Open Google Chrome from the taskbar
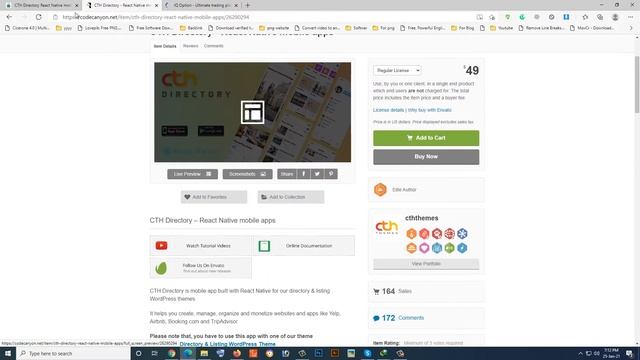 click(171, 353)
